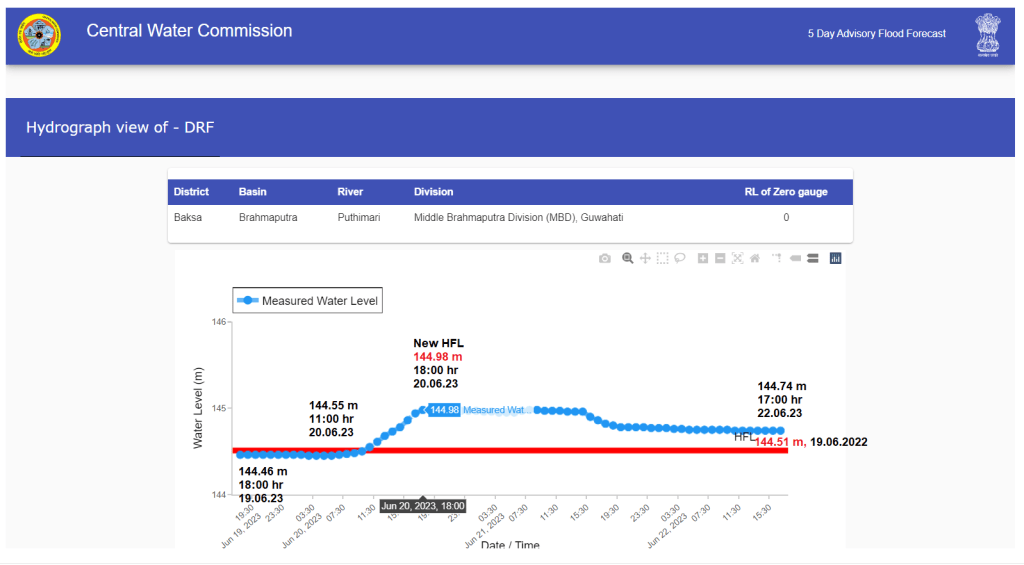The image size is (1024, 565).
Task: Select the Zoom tool in chart toolbar
Action: point(628,258)
